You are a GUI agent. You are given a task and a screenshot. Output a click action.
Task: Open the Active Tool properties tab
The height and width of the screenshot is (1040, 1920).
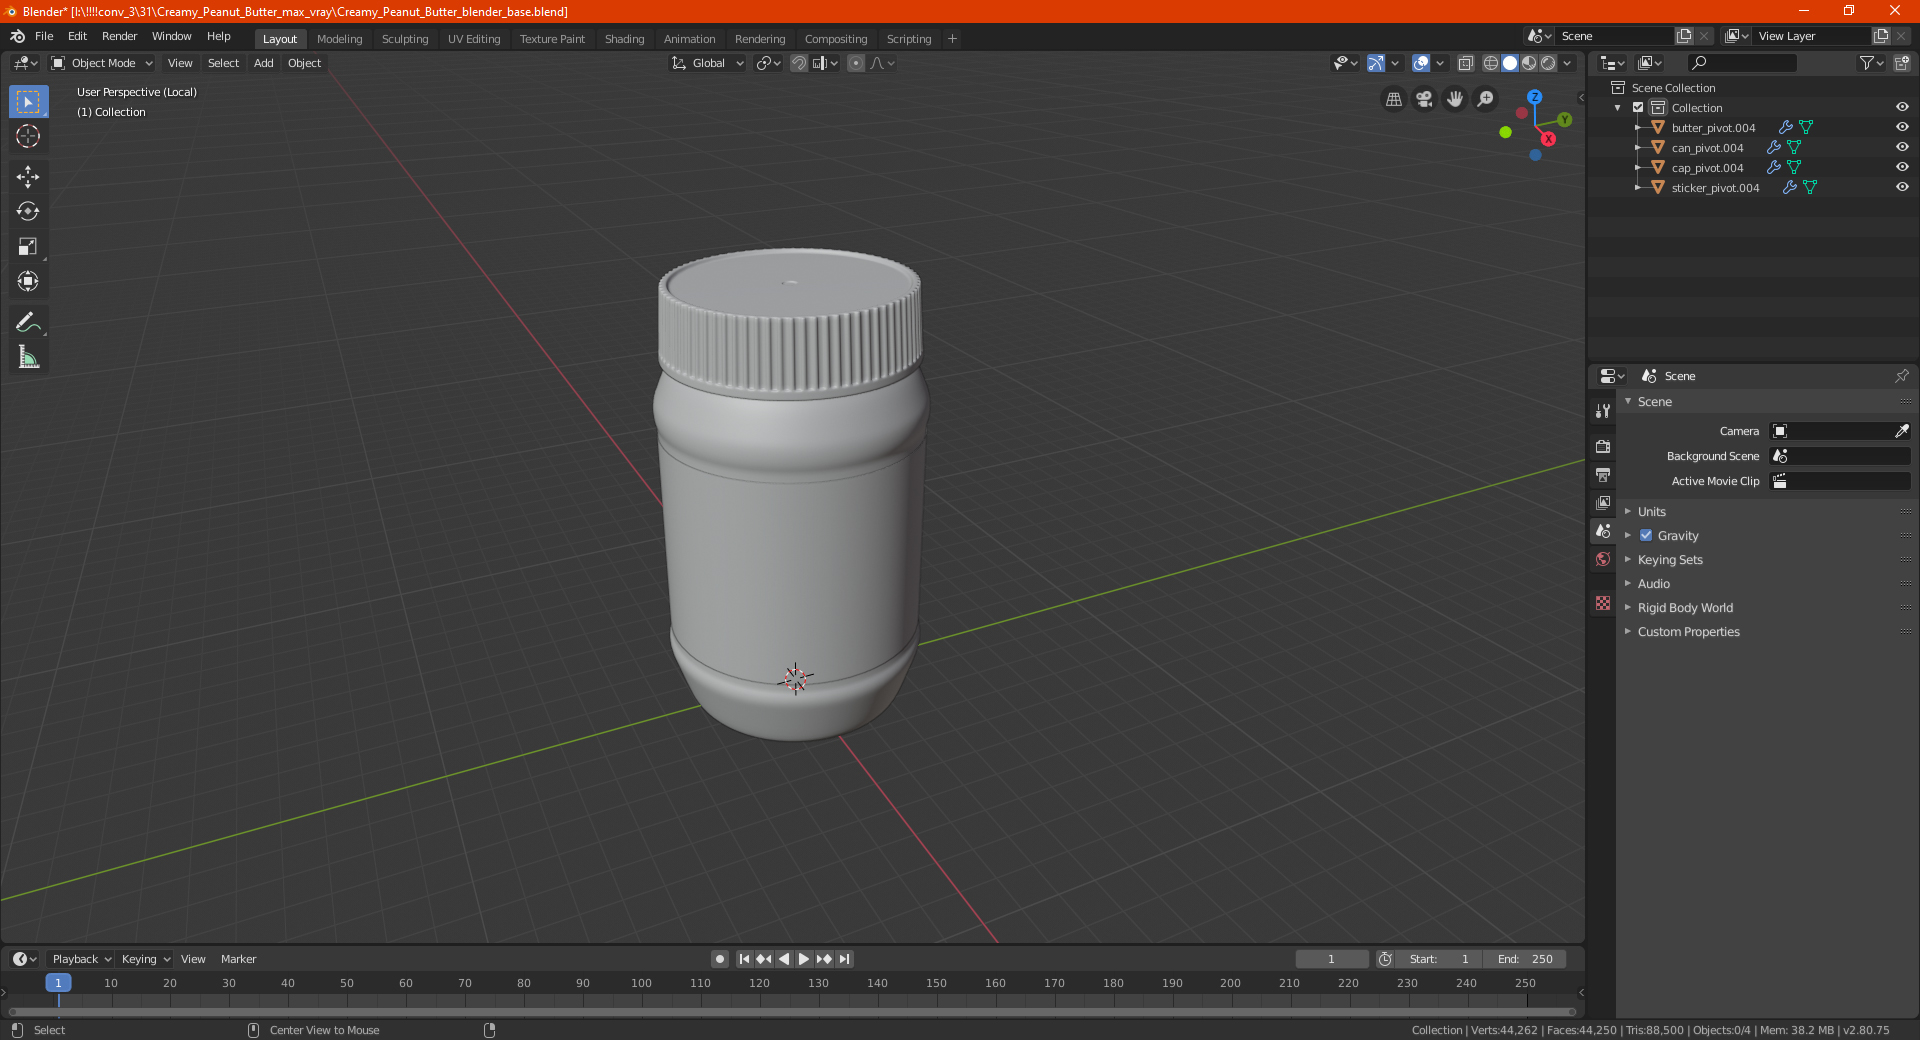[x=1603, y=411]
